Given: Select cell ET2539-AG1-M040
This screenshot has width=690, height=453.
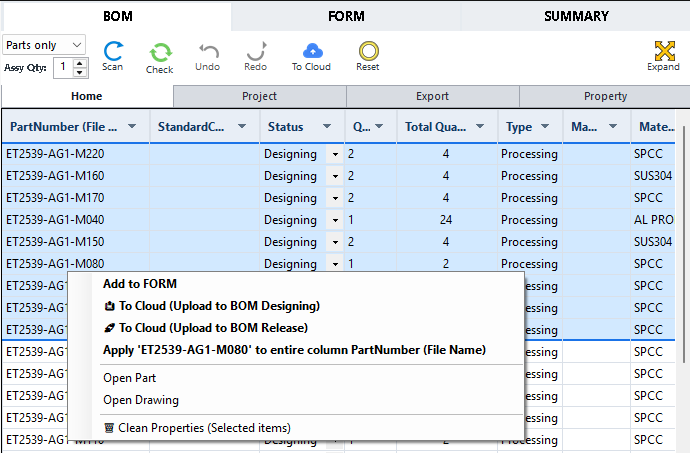Looking at the screenshot, I should tap(76, 220).
